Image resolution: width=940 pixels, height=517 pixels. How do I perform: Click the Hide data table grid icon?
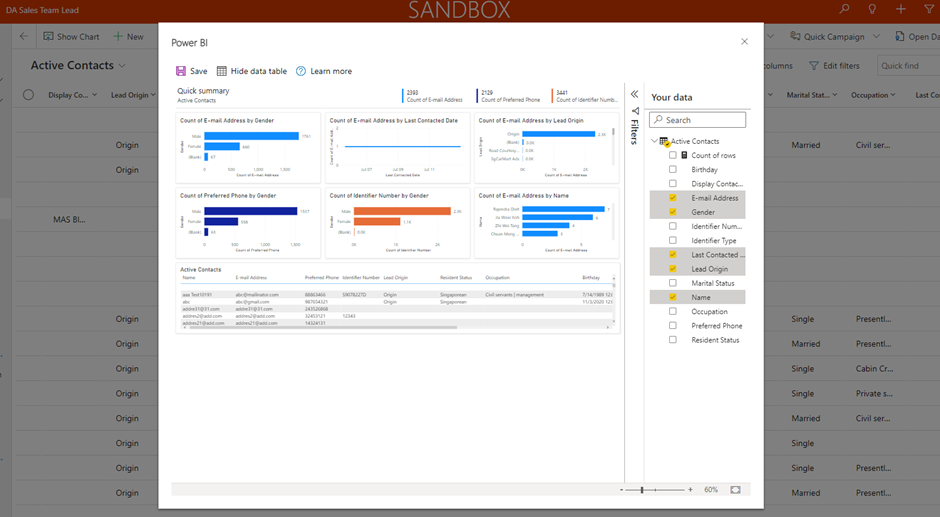[222, 71]
